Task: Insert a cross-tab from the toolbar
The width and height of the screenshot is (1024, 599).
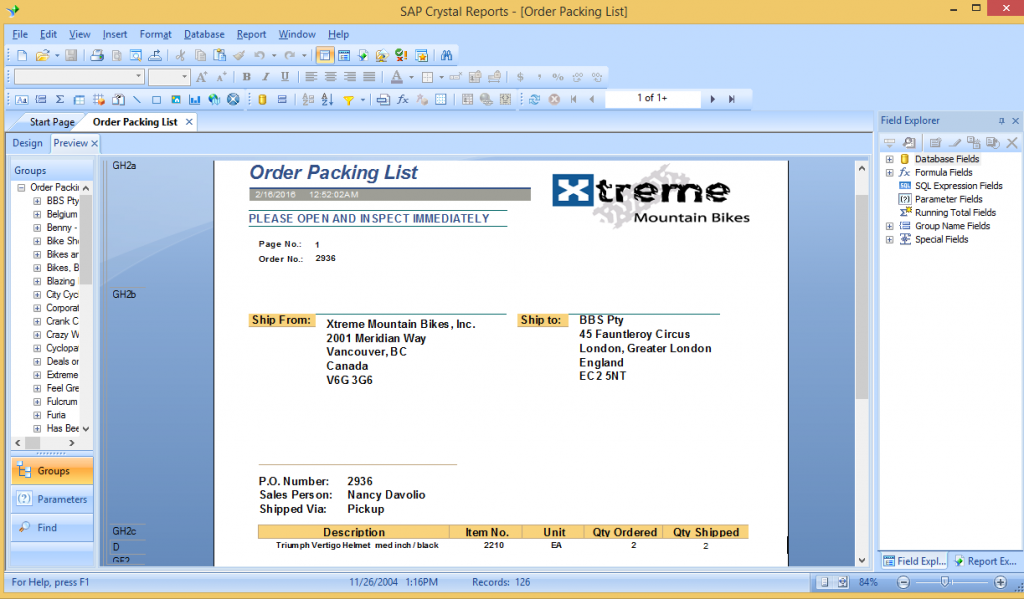Action: tap(79, 99)
